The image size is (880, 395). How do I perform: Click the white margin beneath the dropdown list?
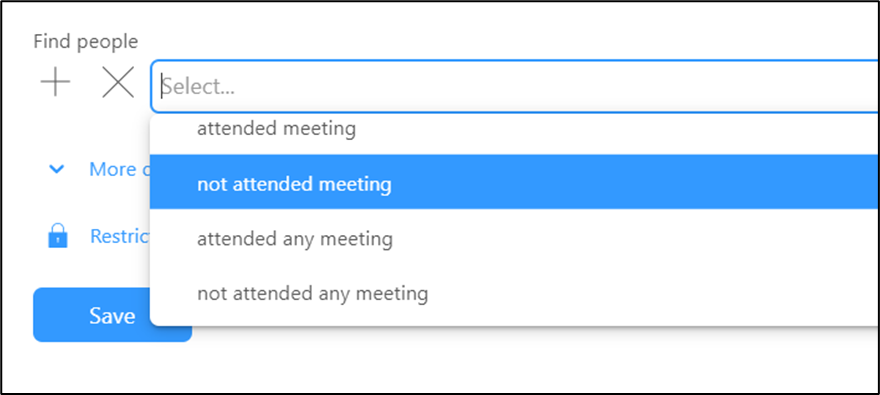click(x=505, y=359)
